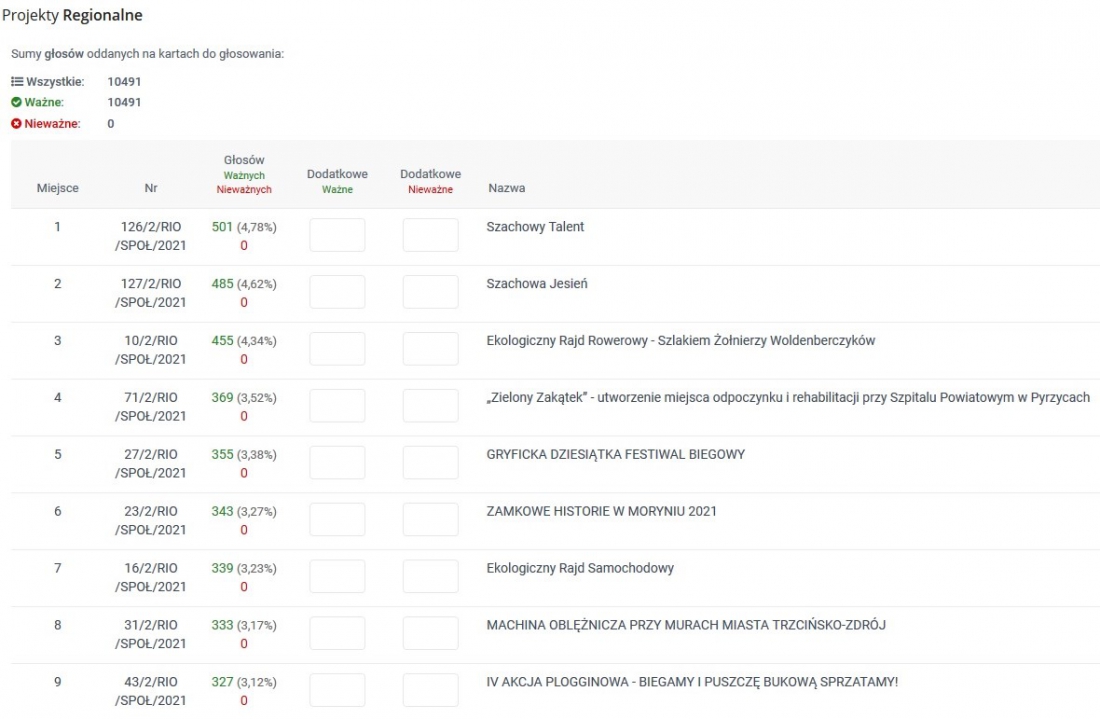Image resolution: width=1100 pixels, height=719 pixels.
Task: Click the red X icon beside Nieważne
Action: click(x=16, y=124)
